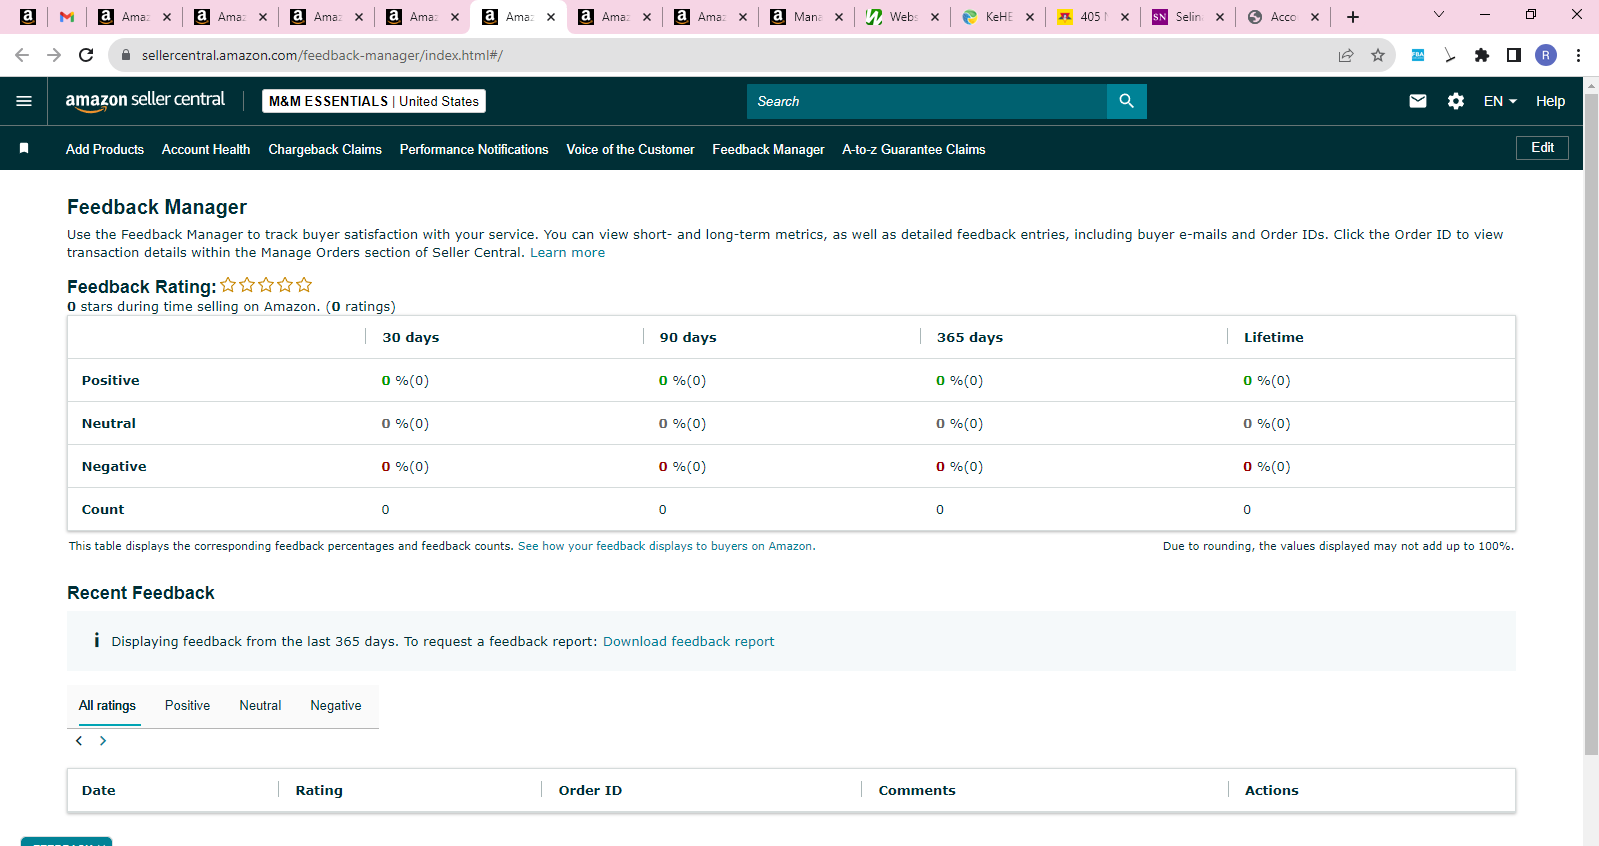The image size is (1599, 846).
Task: Close the KeHE browser tab
Action: 1030,17
